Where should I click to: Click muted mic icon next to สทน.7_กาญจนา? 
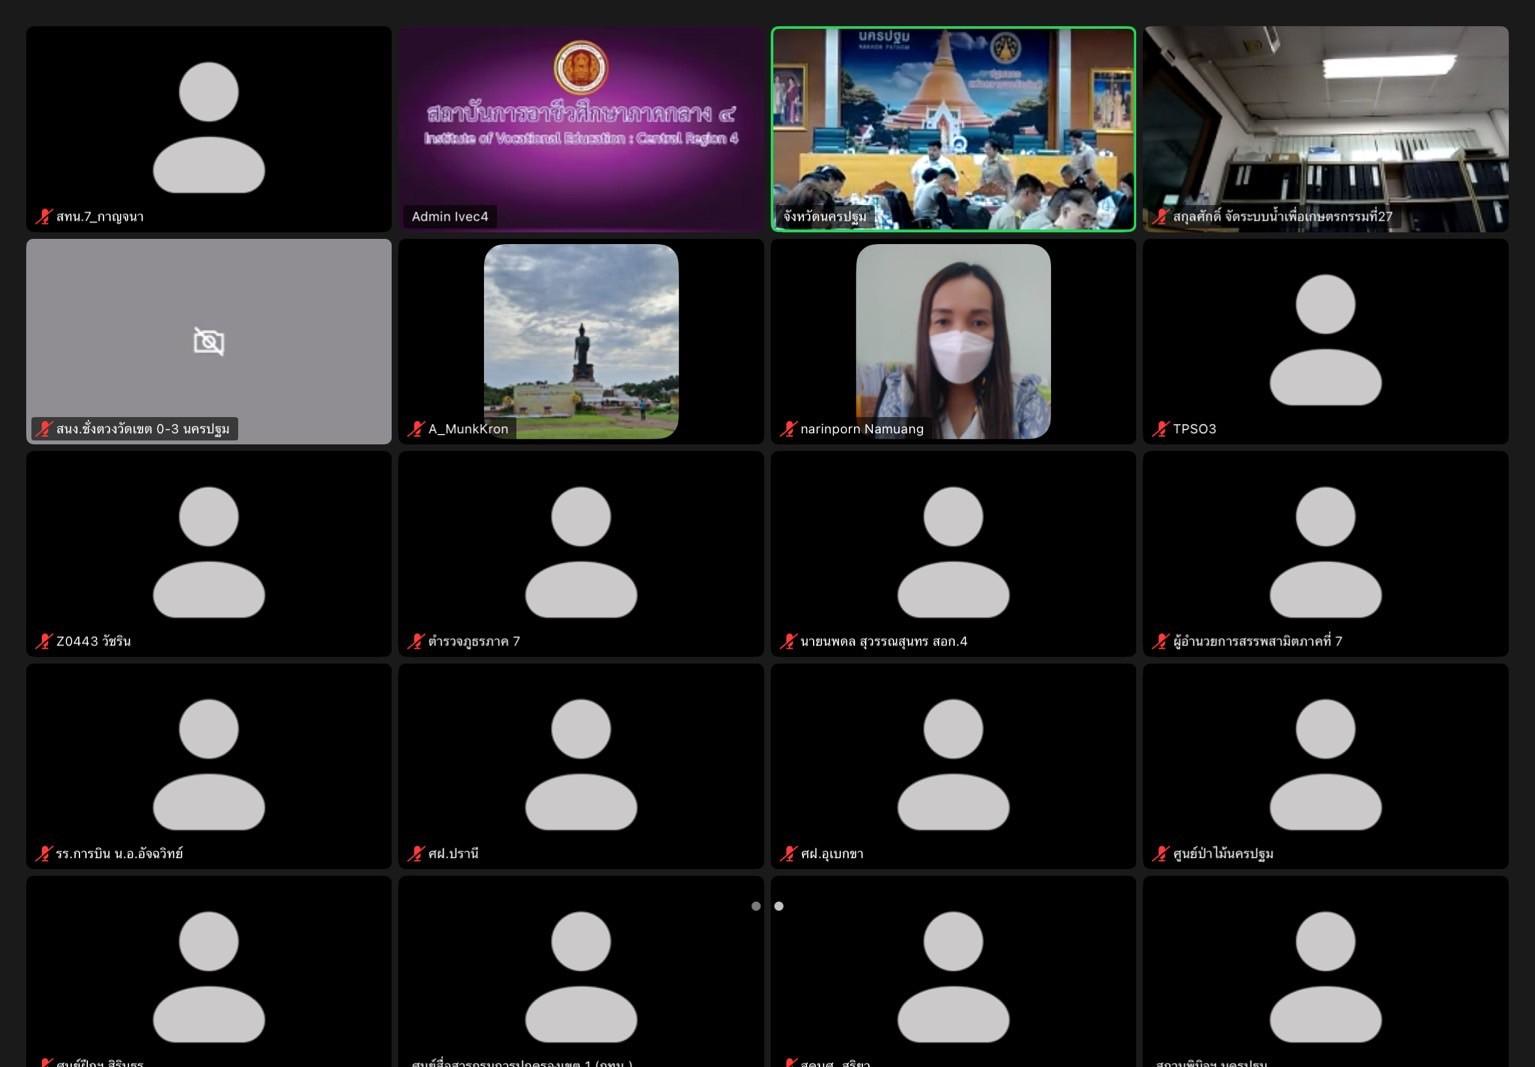44,216
